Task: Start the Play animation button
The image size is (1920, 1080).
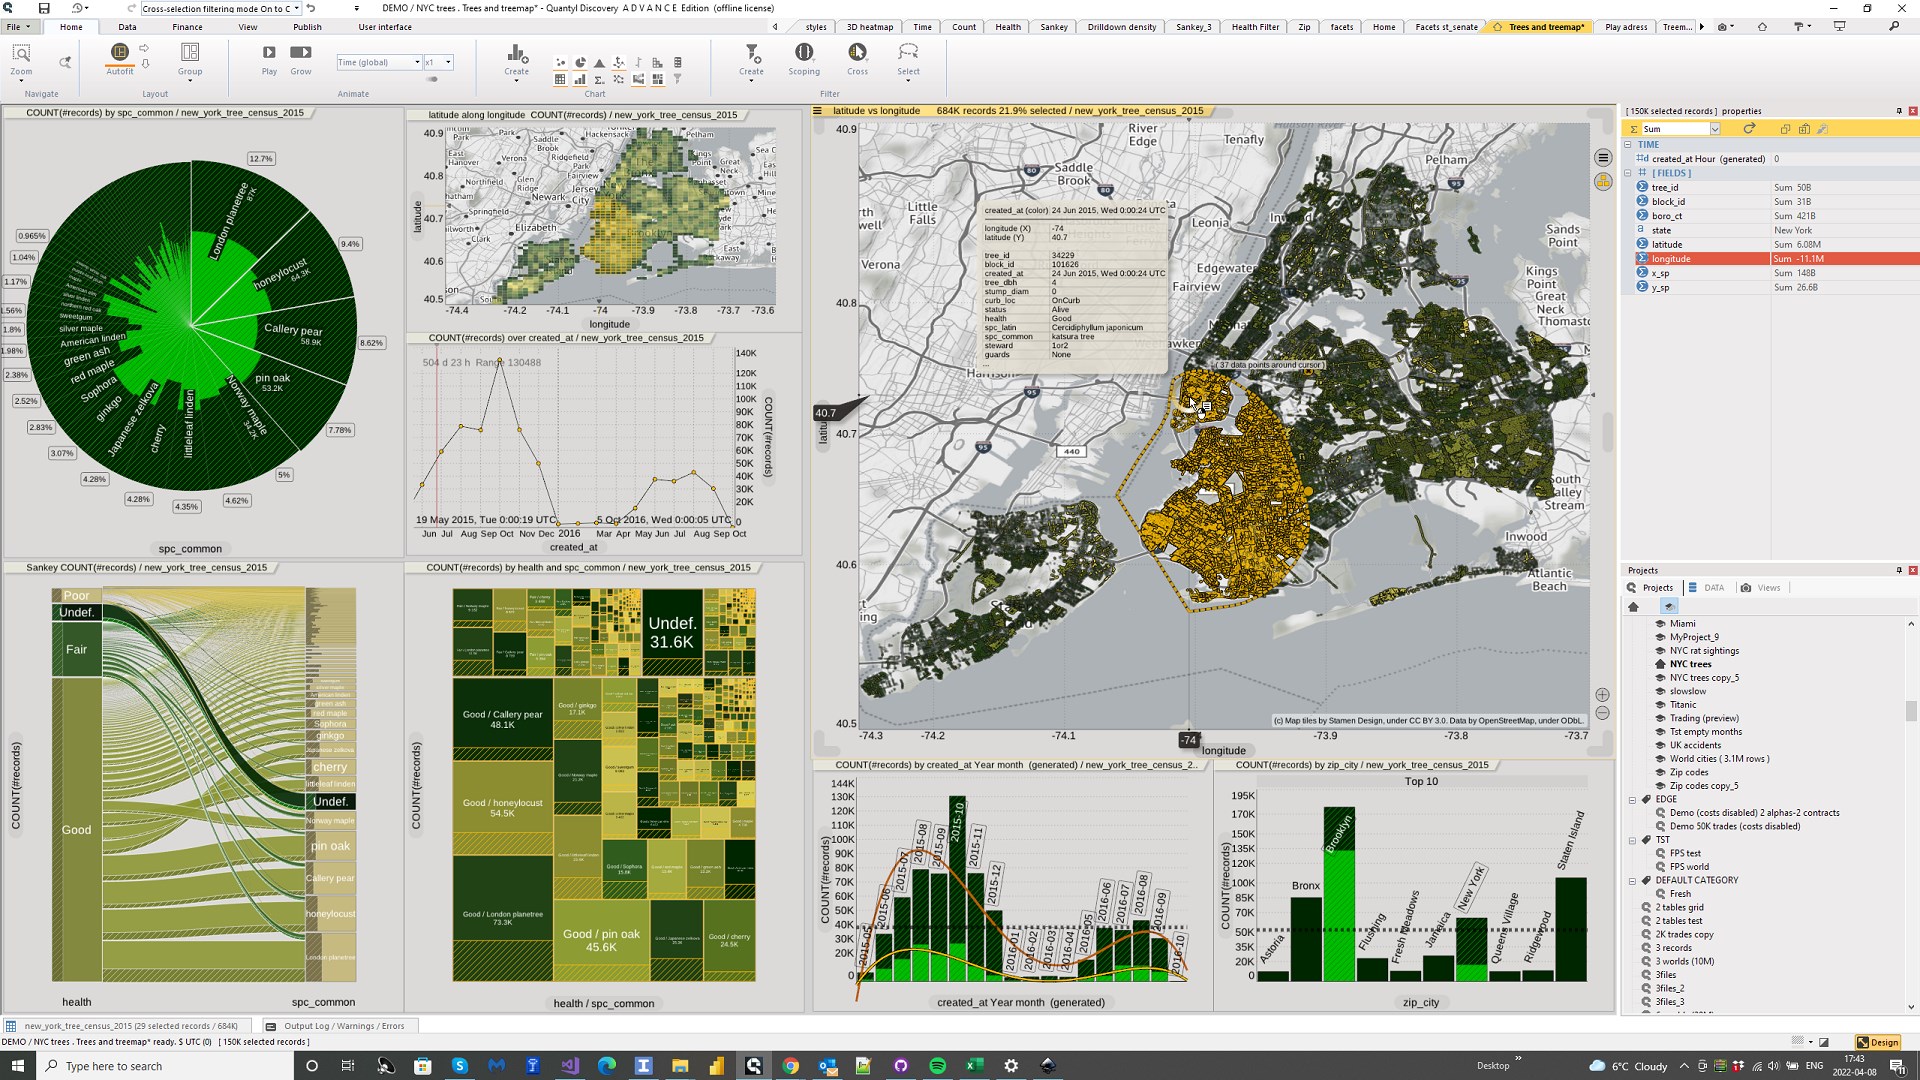Action: 269,52
